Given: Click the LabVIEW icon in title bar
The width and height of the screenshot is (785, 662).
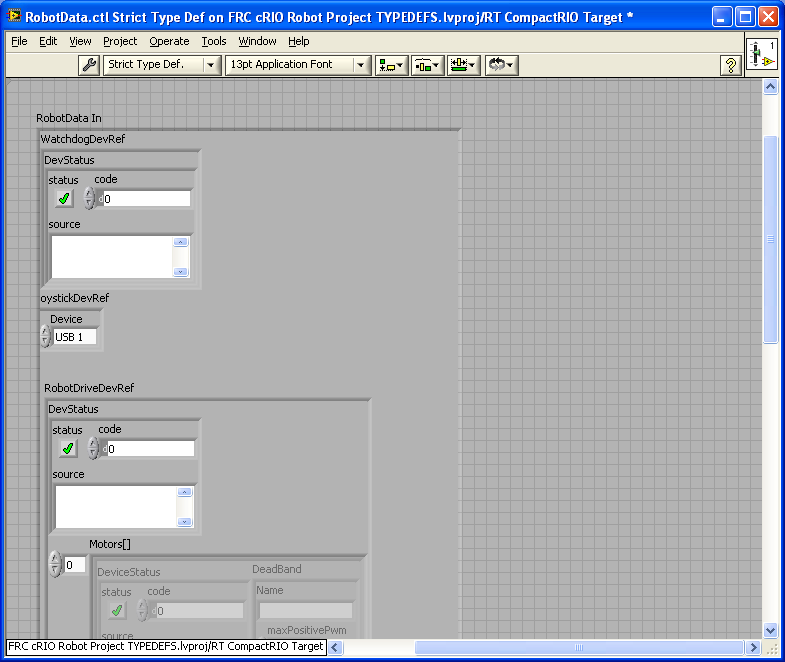Looking at the screenshot, I should click(x=14, y=16).
